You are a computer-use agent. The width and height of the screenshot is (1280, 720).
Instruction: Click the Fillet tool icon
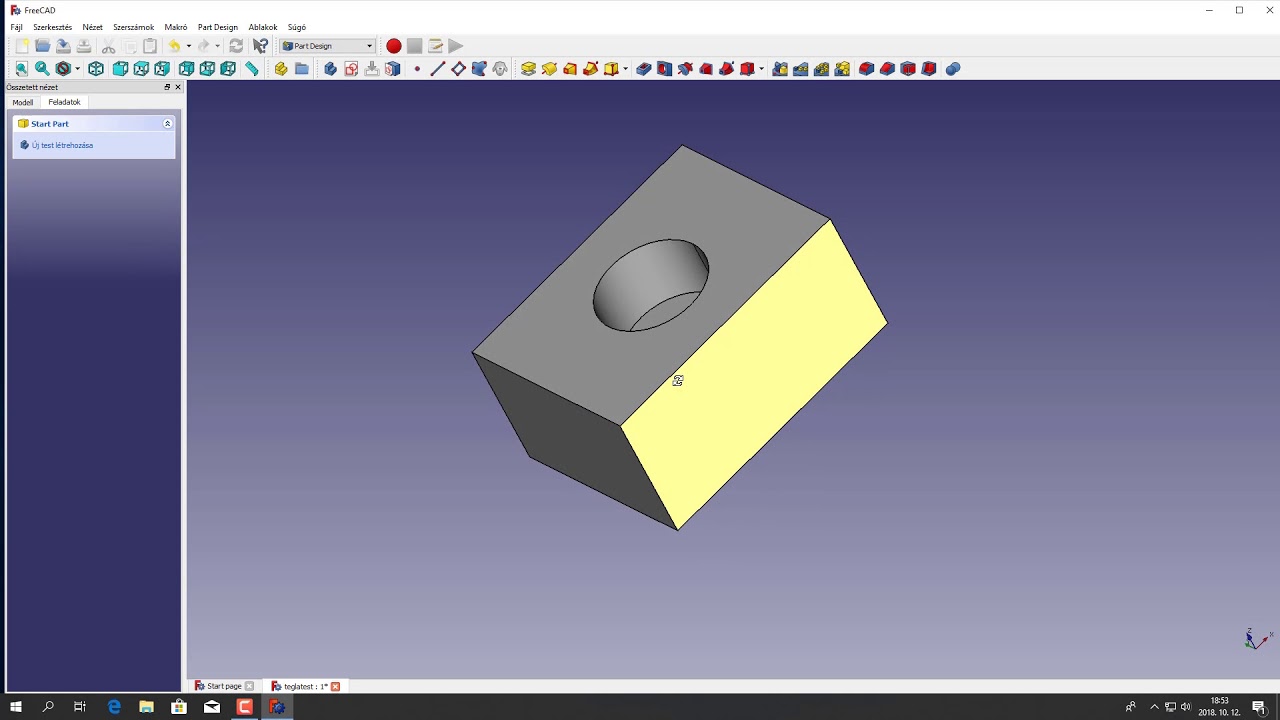point(867,69)
